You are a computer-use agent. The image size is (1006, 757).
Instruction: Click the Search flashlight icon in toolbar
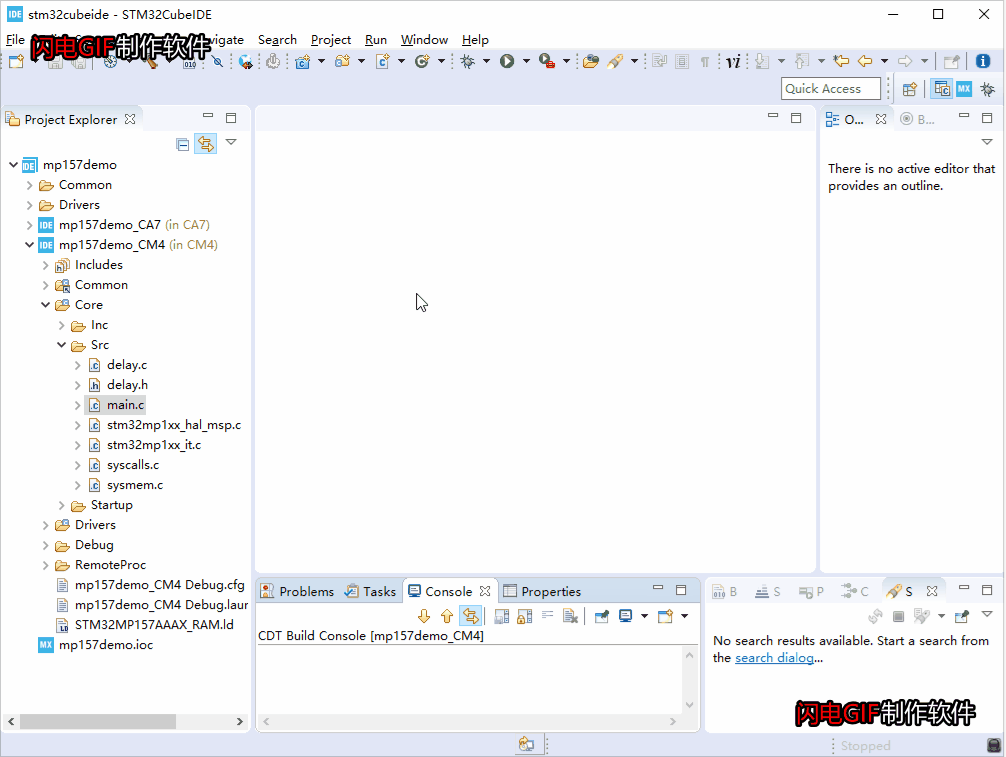(x=615, y=62)
